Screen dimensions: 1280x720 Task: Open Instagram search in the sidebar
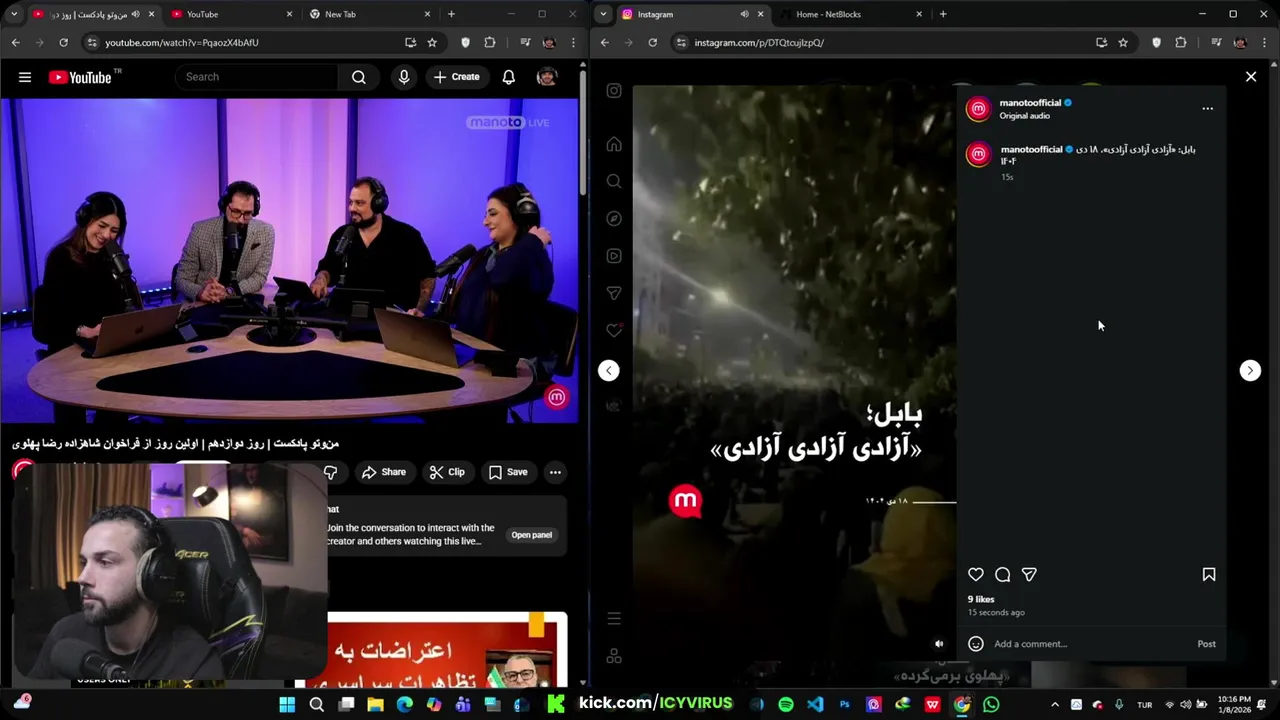(x=614, y=182)
